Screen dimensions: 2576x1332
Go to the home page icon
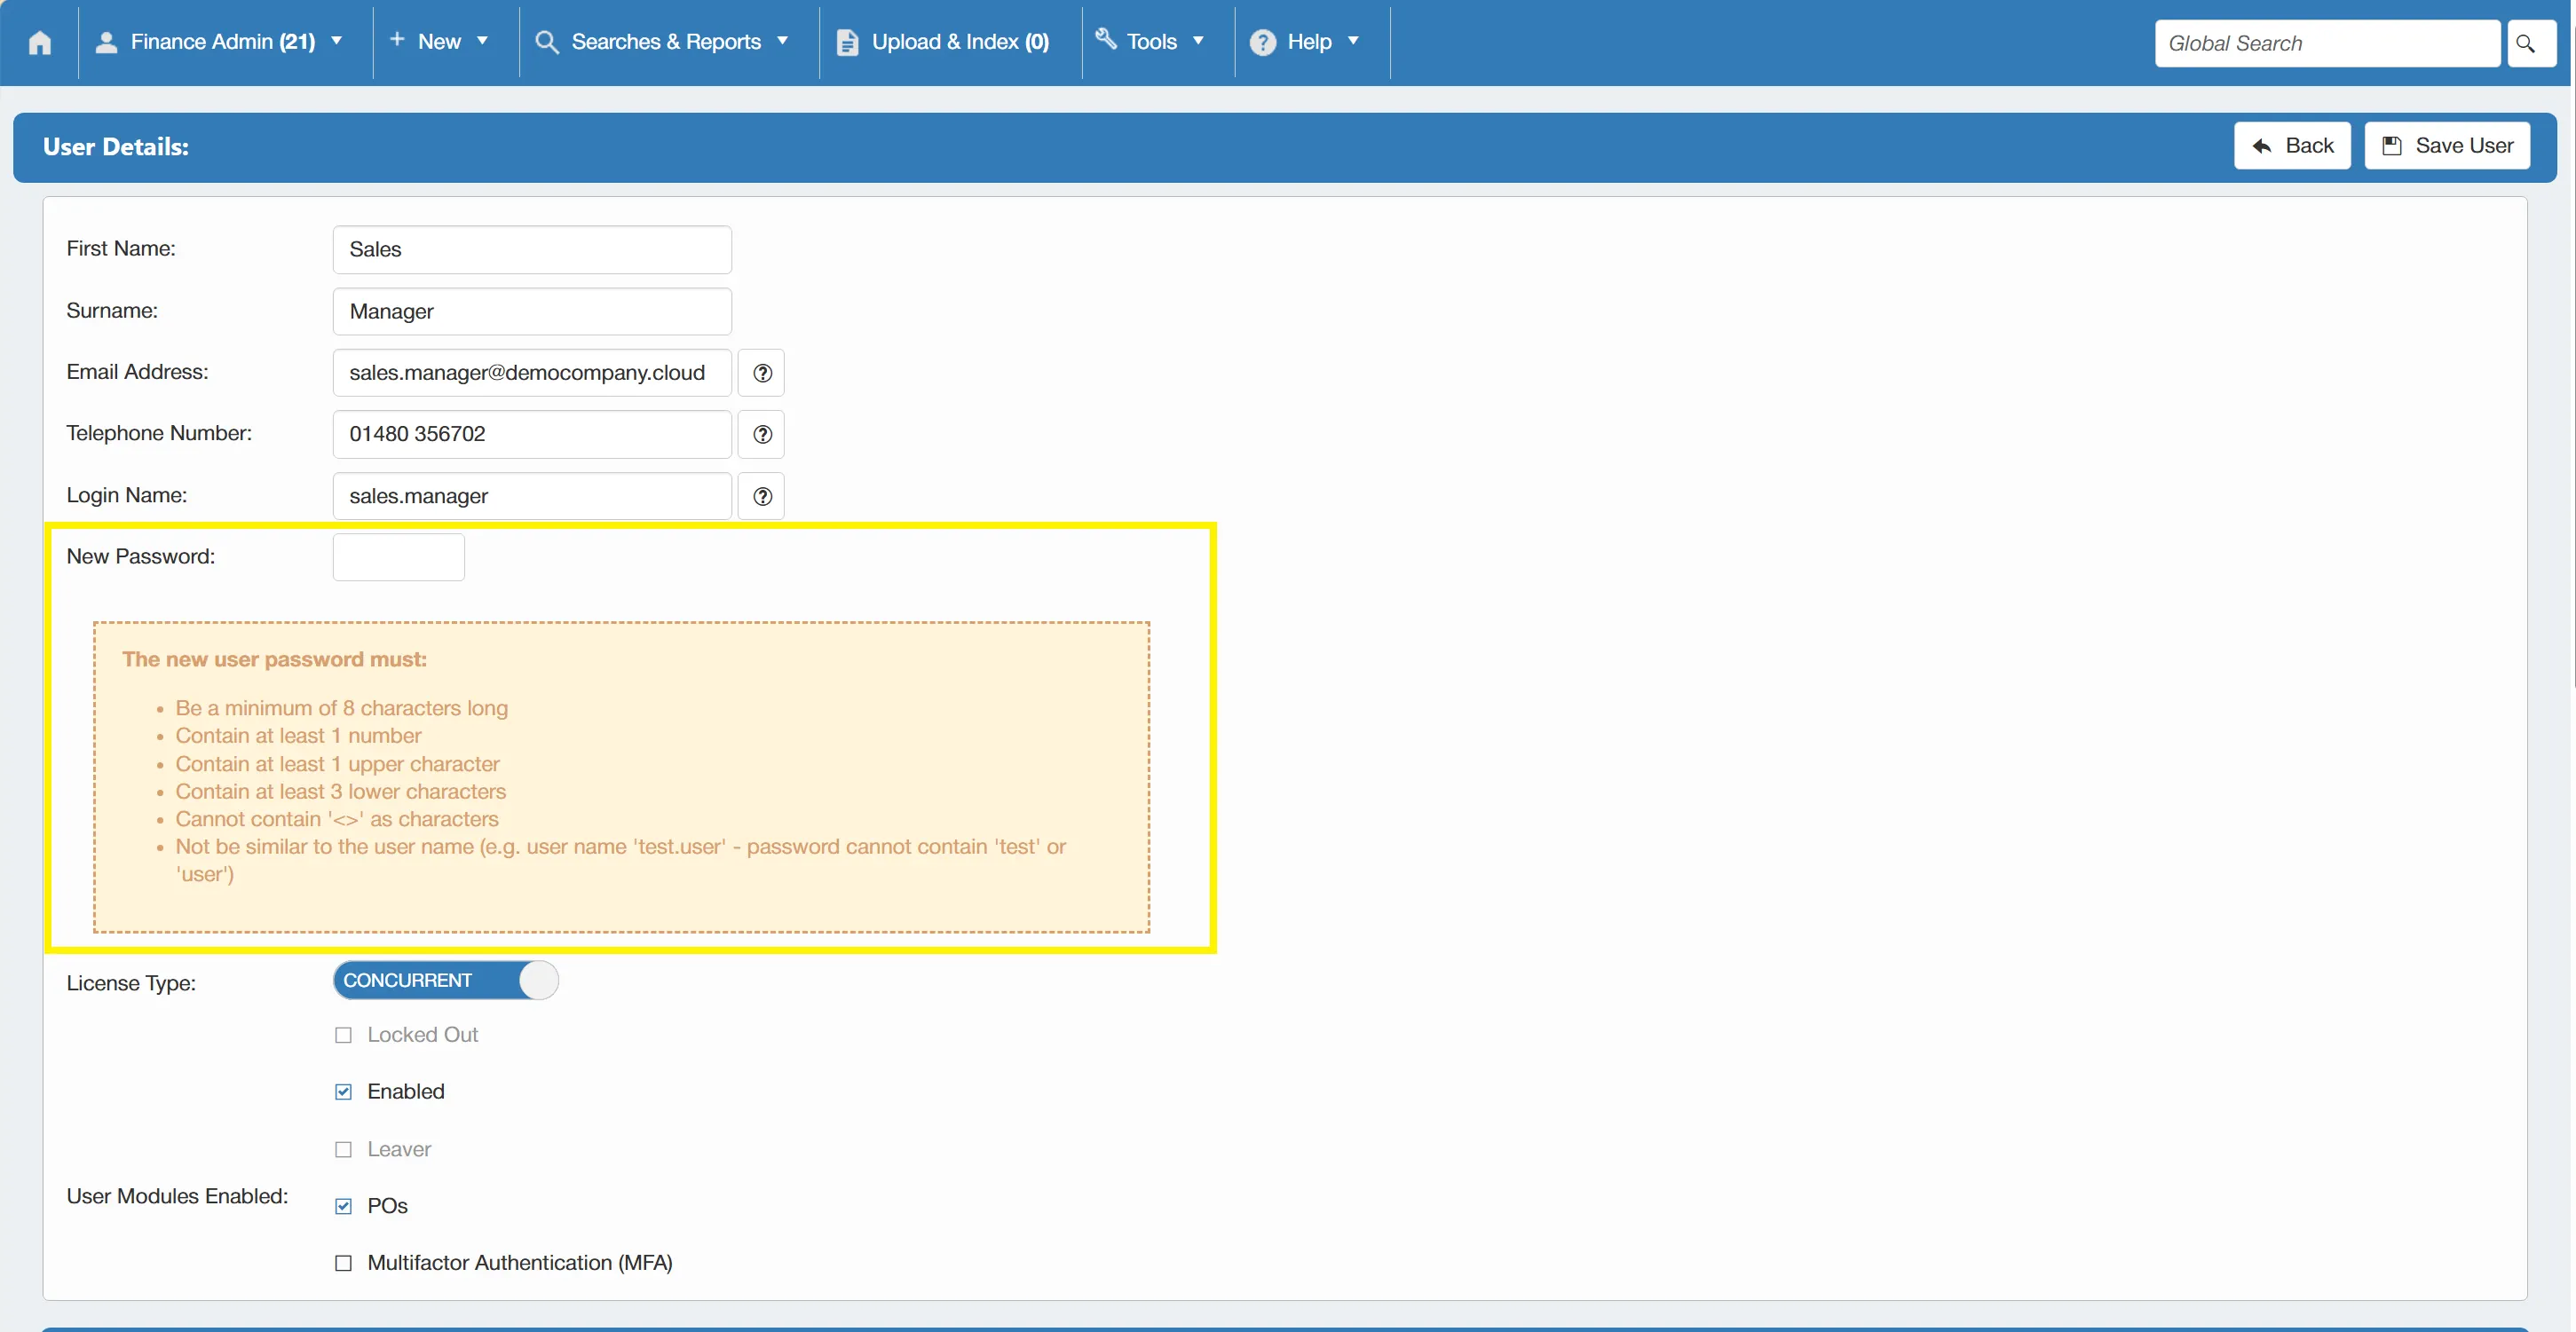click(40, 42)
